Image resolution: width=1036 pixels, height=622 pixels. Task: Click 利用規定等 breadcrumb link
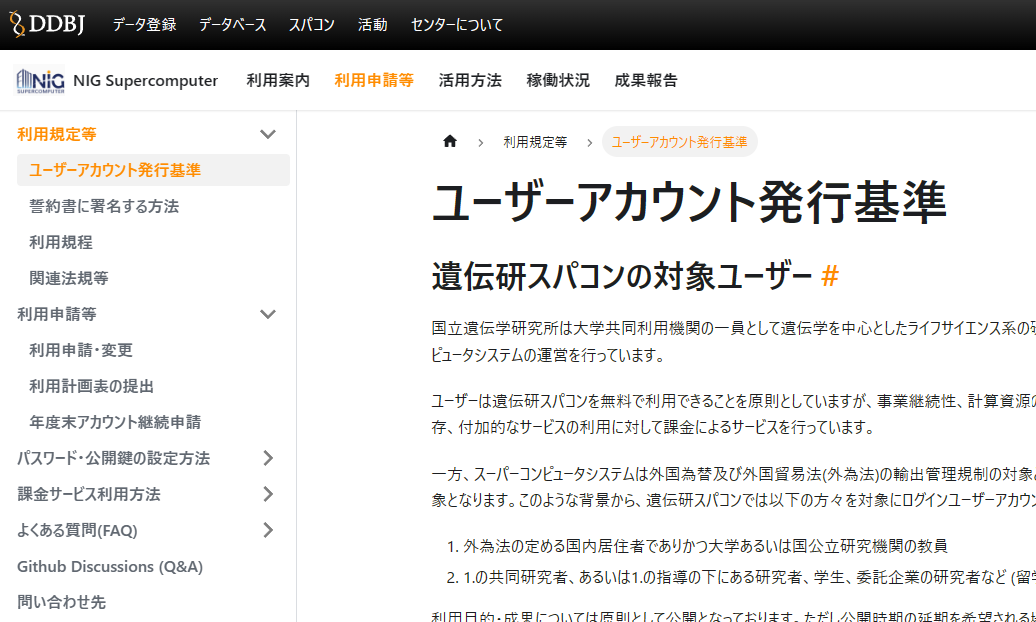[x=535, y=142]
